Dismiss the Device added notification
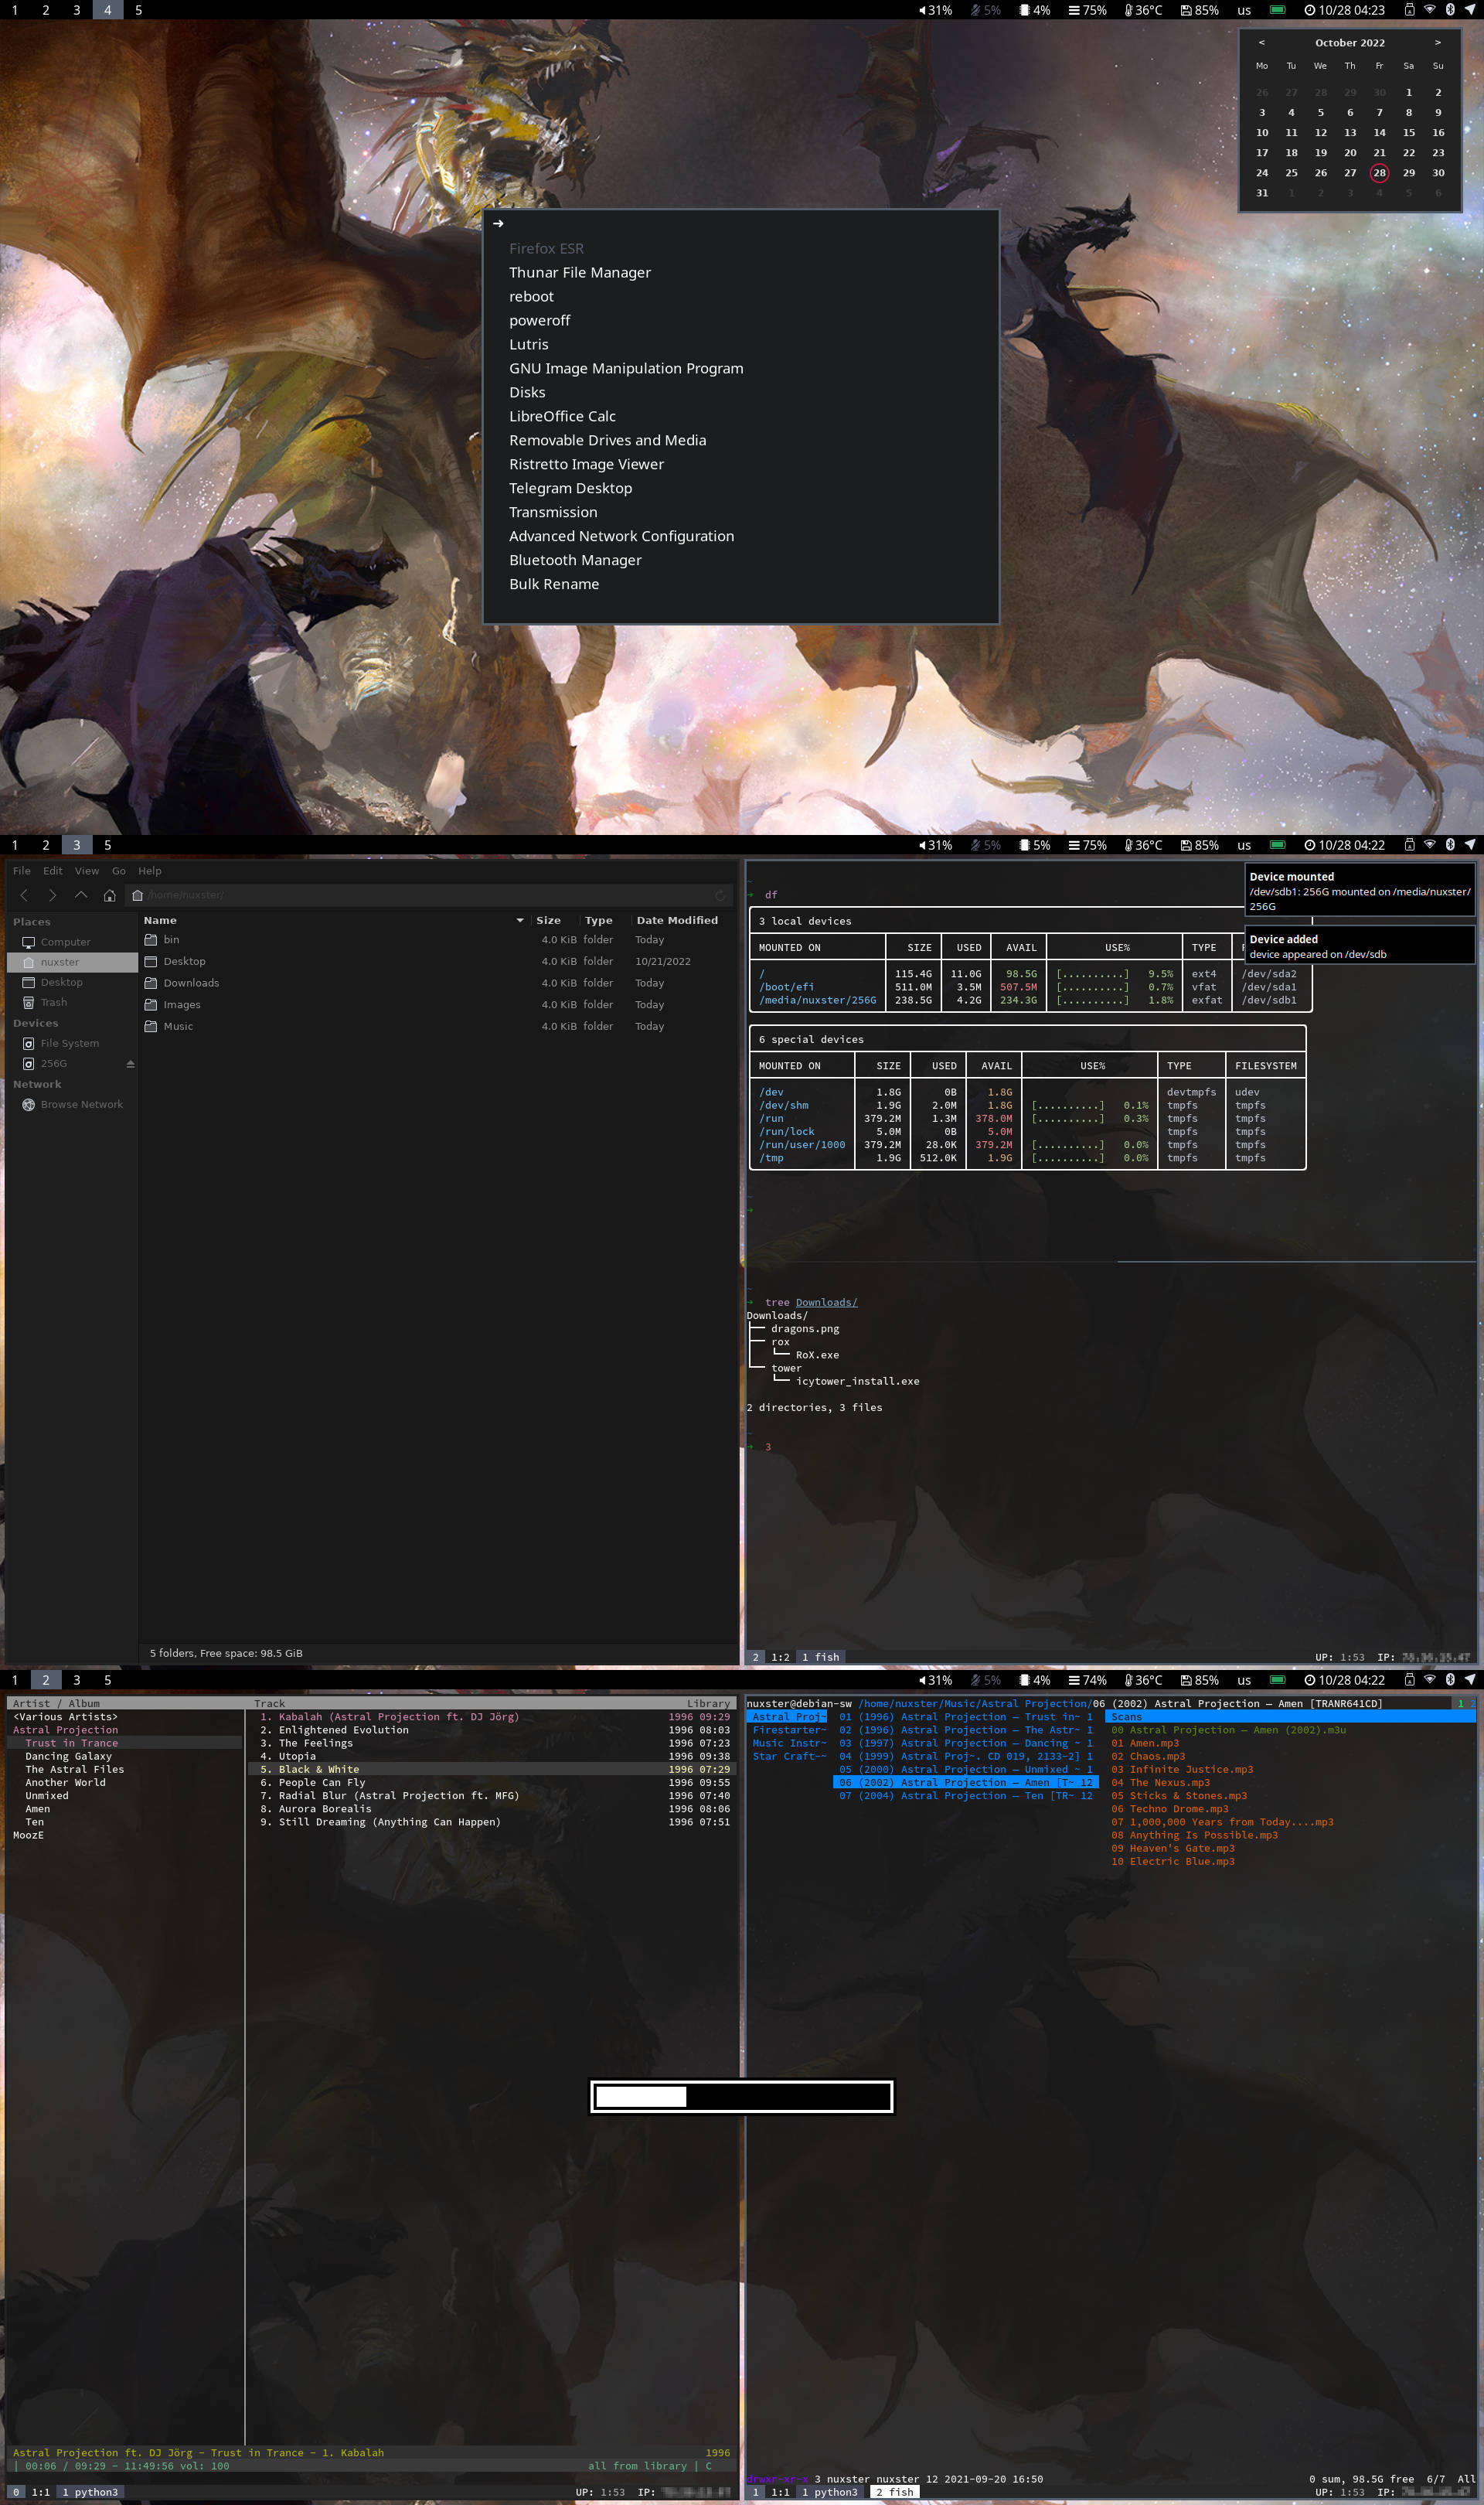Image resolution: width=1484 pixels, height=2505 pixels. tap(1359, 946)
